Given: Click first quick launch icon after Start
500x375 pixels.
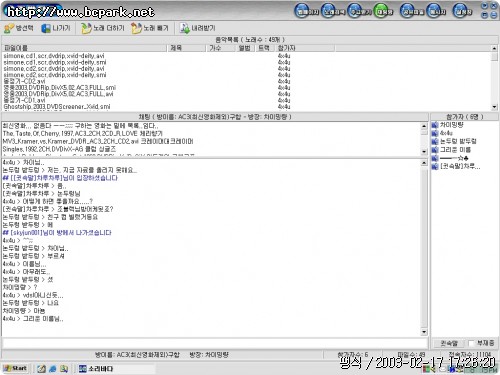Looking at the screenshot, I should [41, 369].
